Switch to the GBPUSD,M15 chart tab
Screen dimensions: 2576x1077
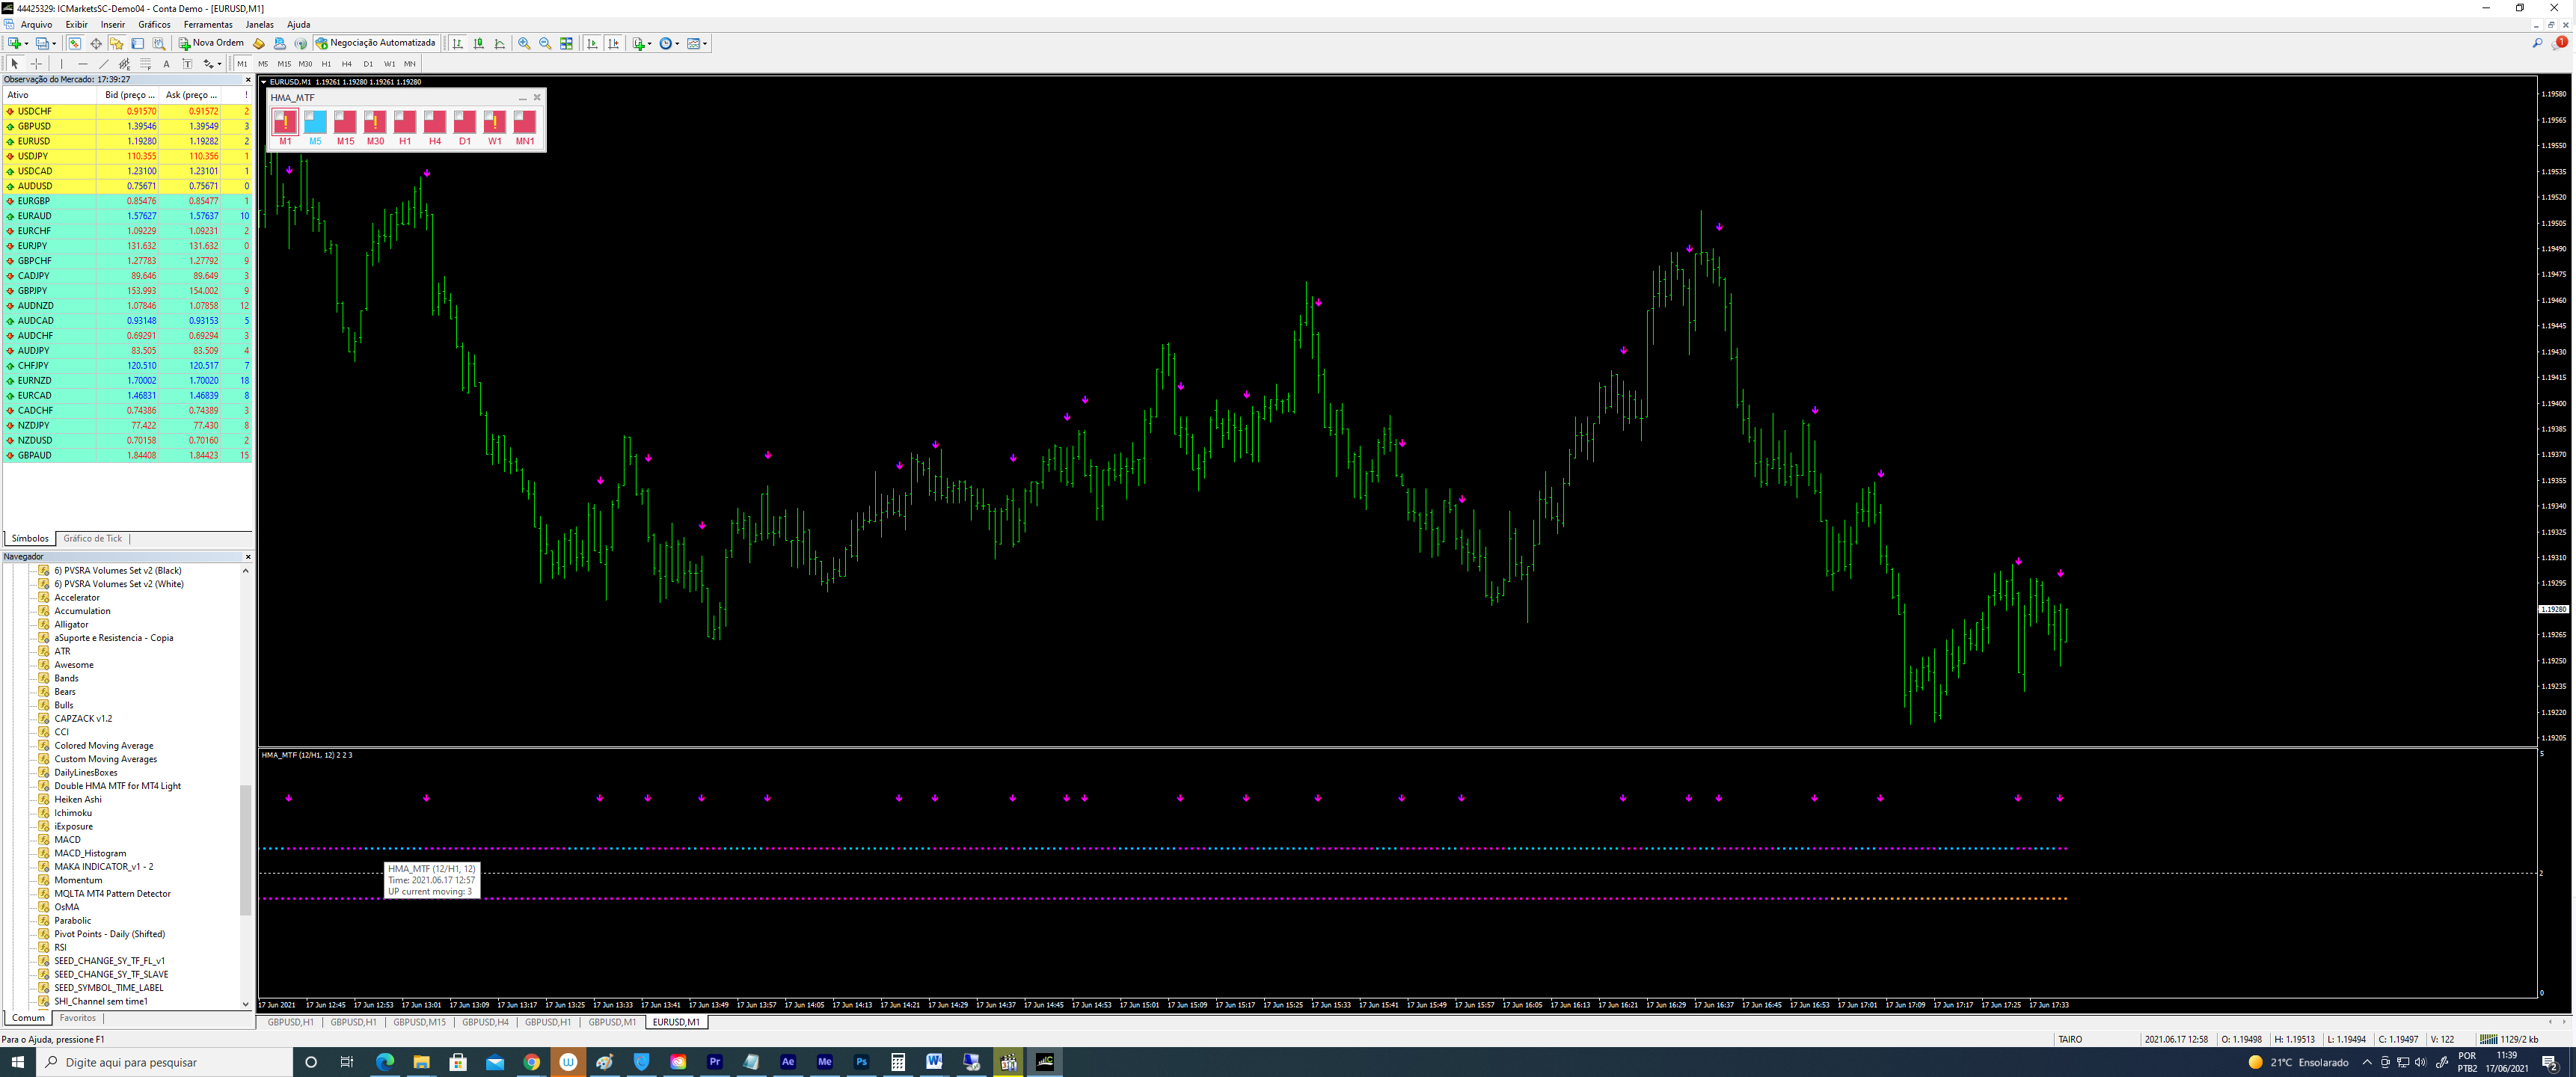point(419,1022)
